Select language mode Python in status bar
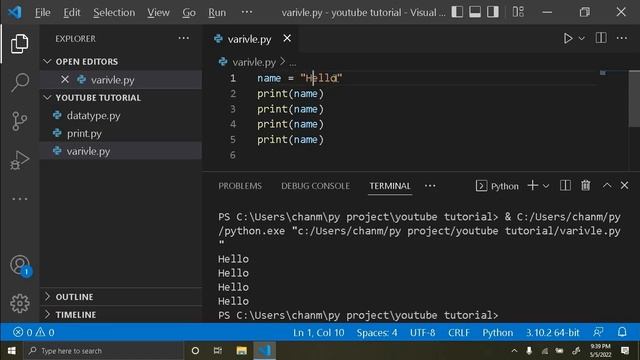 [498, 333]
